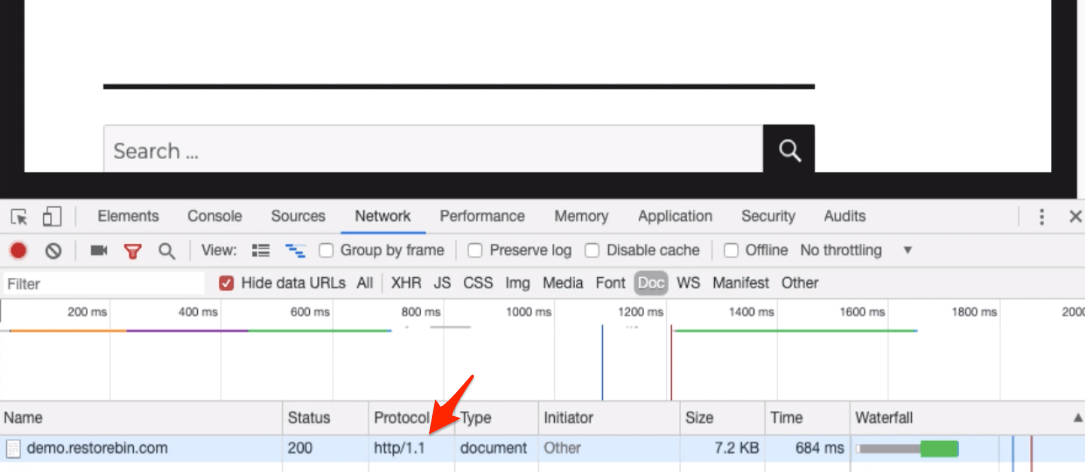Enable Preserve log checkbox
This screenshot has width=1085, height=472.
point(475,251)
